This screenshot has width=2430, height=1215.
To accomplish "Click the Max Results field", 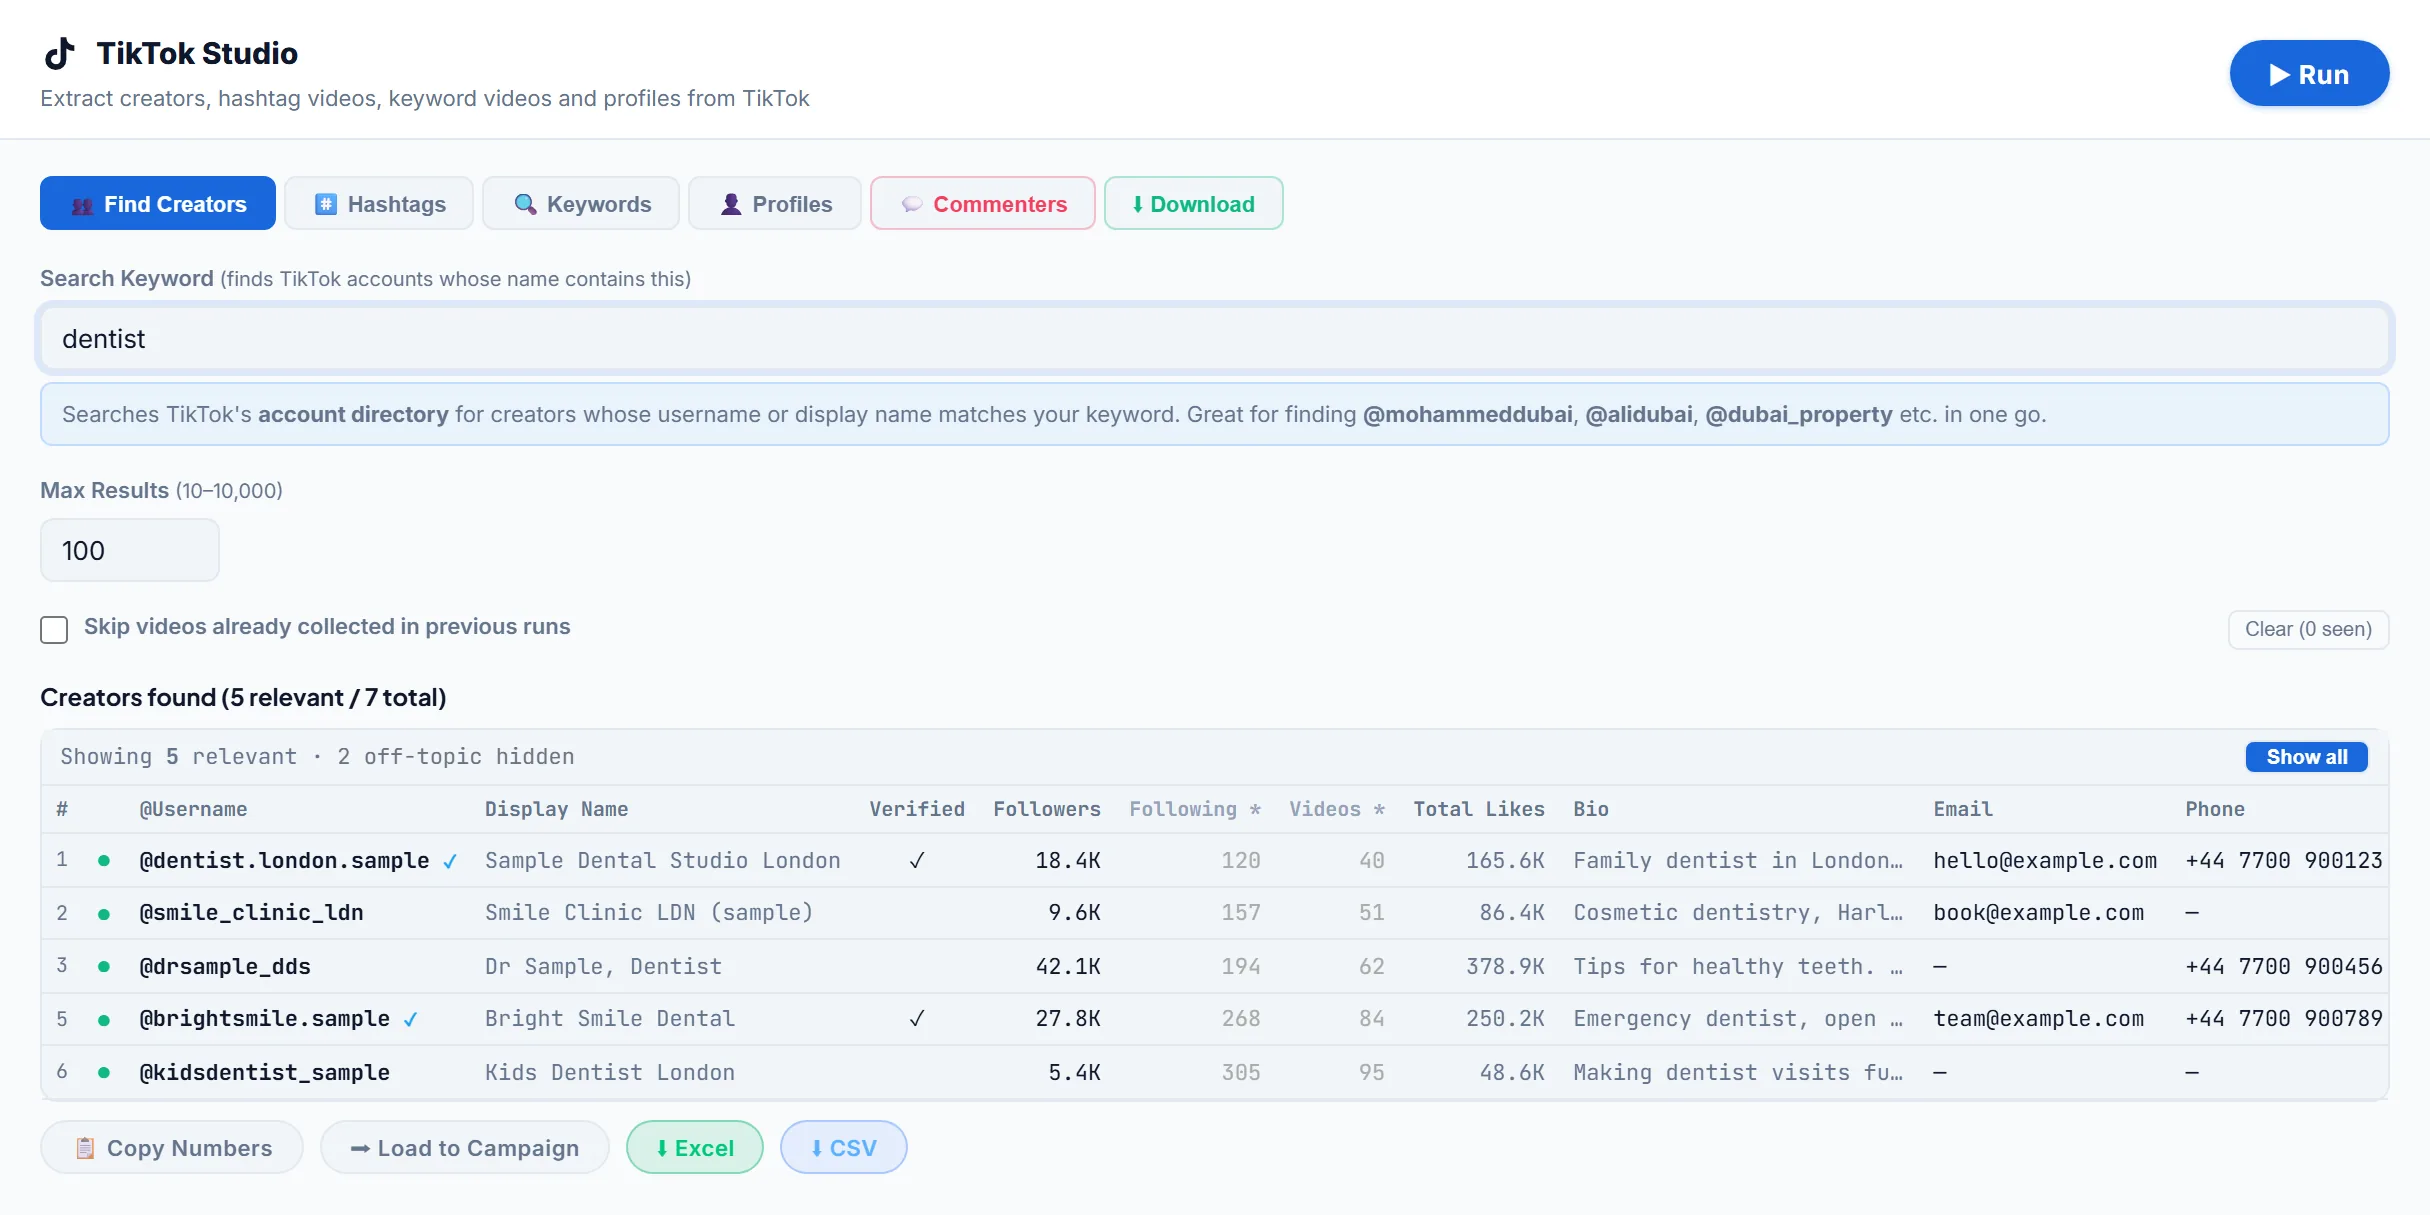I will click(130, 550).
